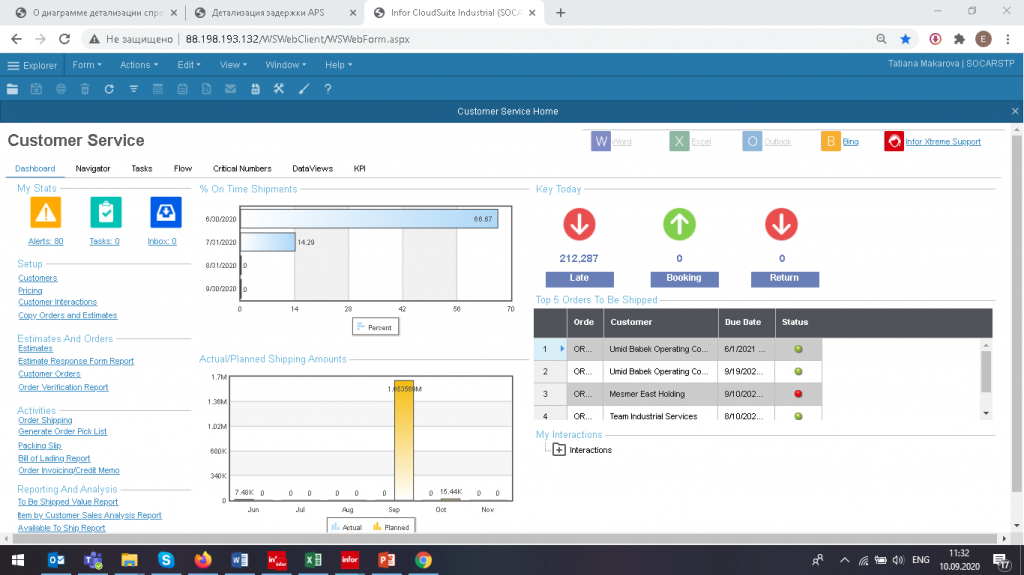
Task: Open PowerPoint from the taskbar
Action: tap(387, 560)
